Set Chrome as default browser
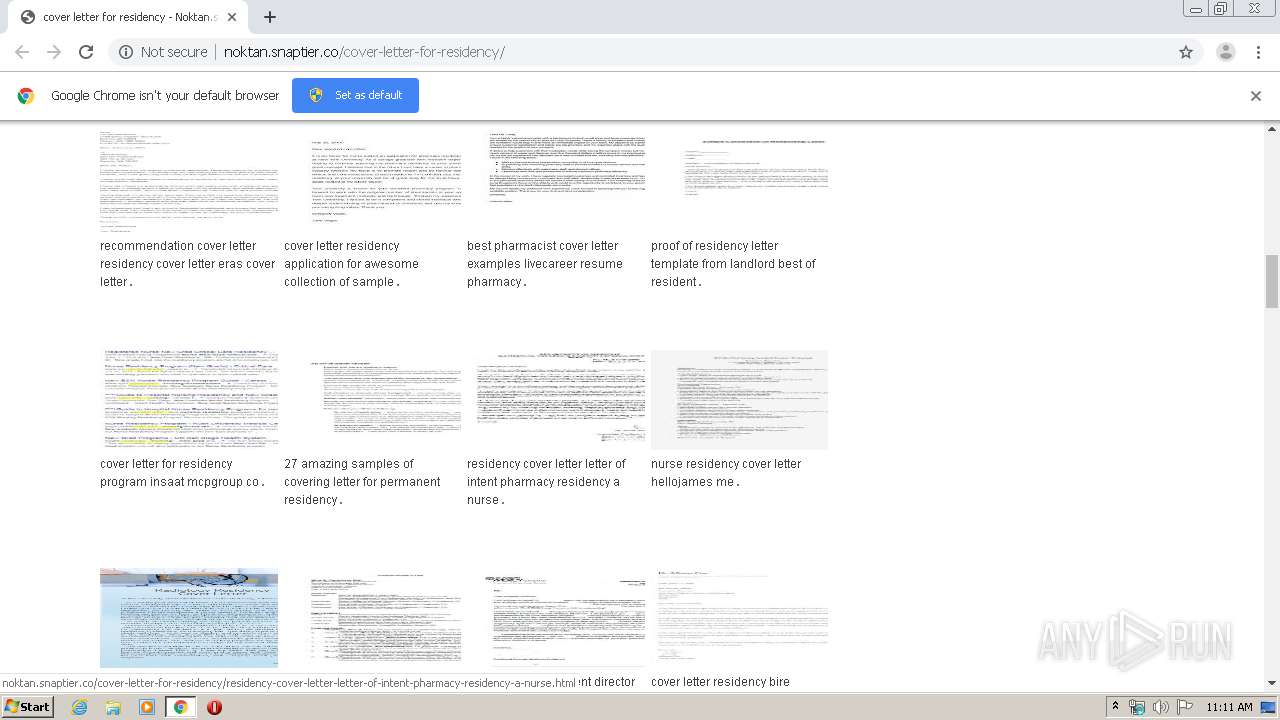This screenshot has height=720, width=1280. (x=355, y=95)
